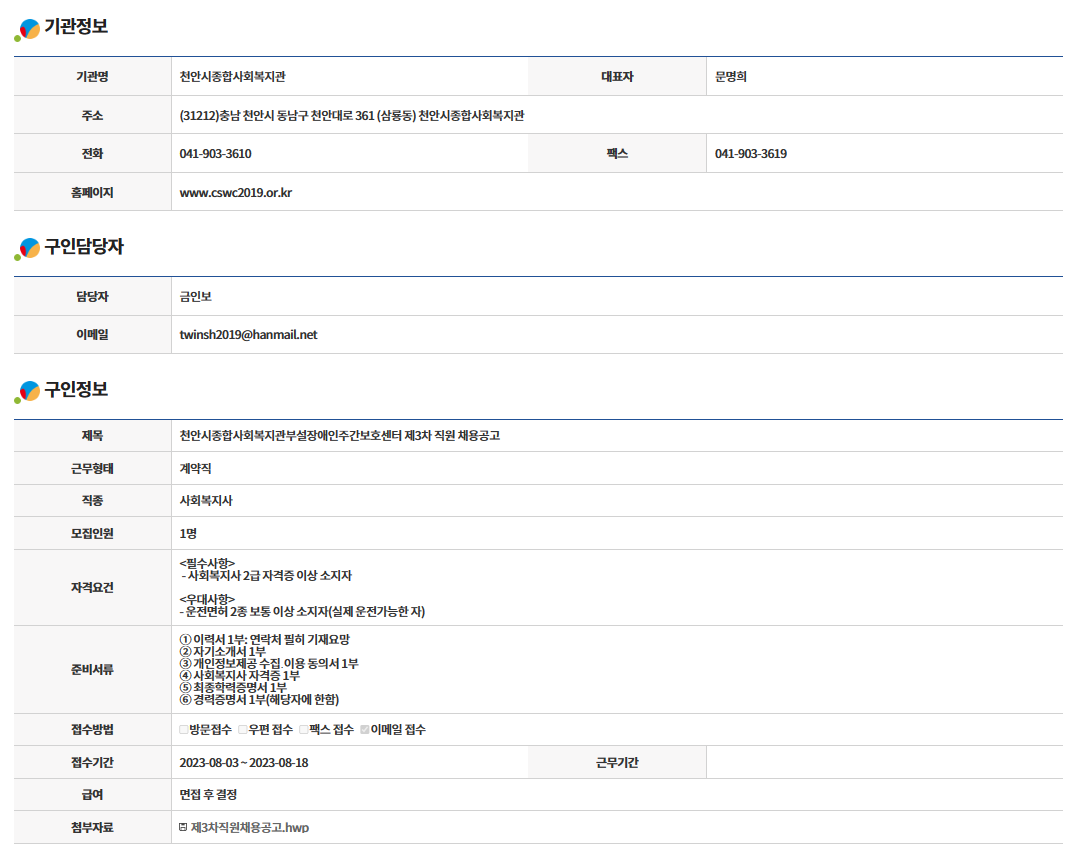This screenshot has width=1092, height=847.
Task: Uncheck the 이메일 접수 checkbox
Action: pos(365,730)
